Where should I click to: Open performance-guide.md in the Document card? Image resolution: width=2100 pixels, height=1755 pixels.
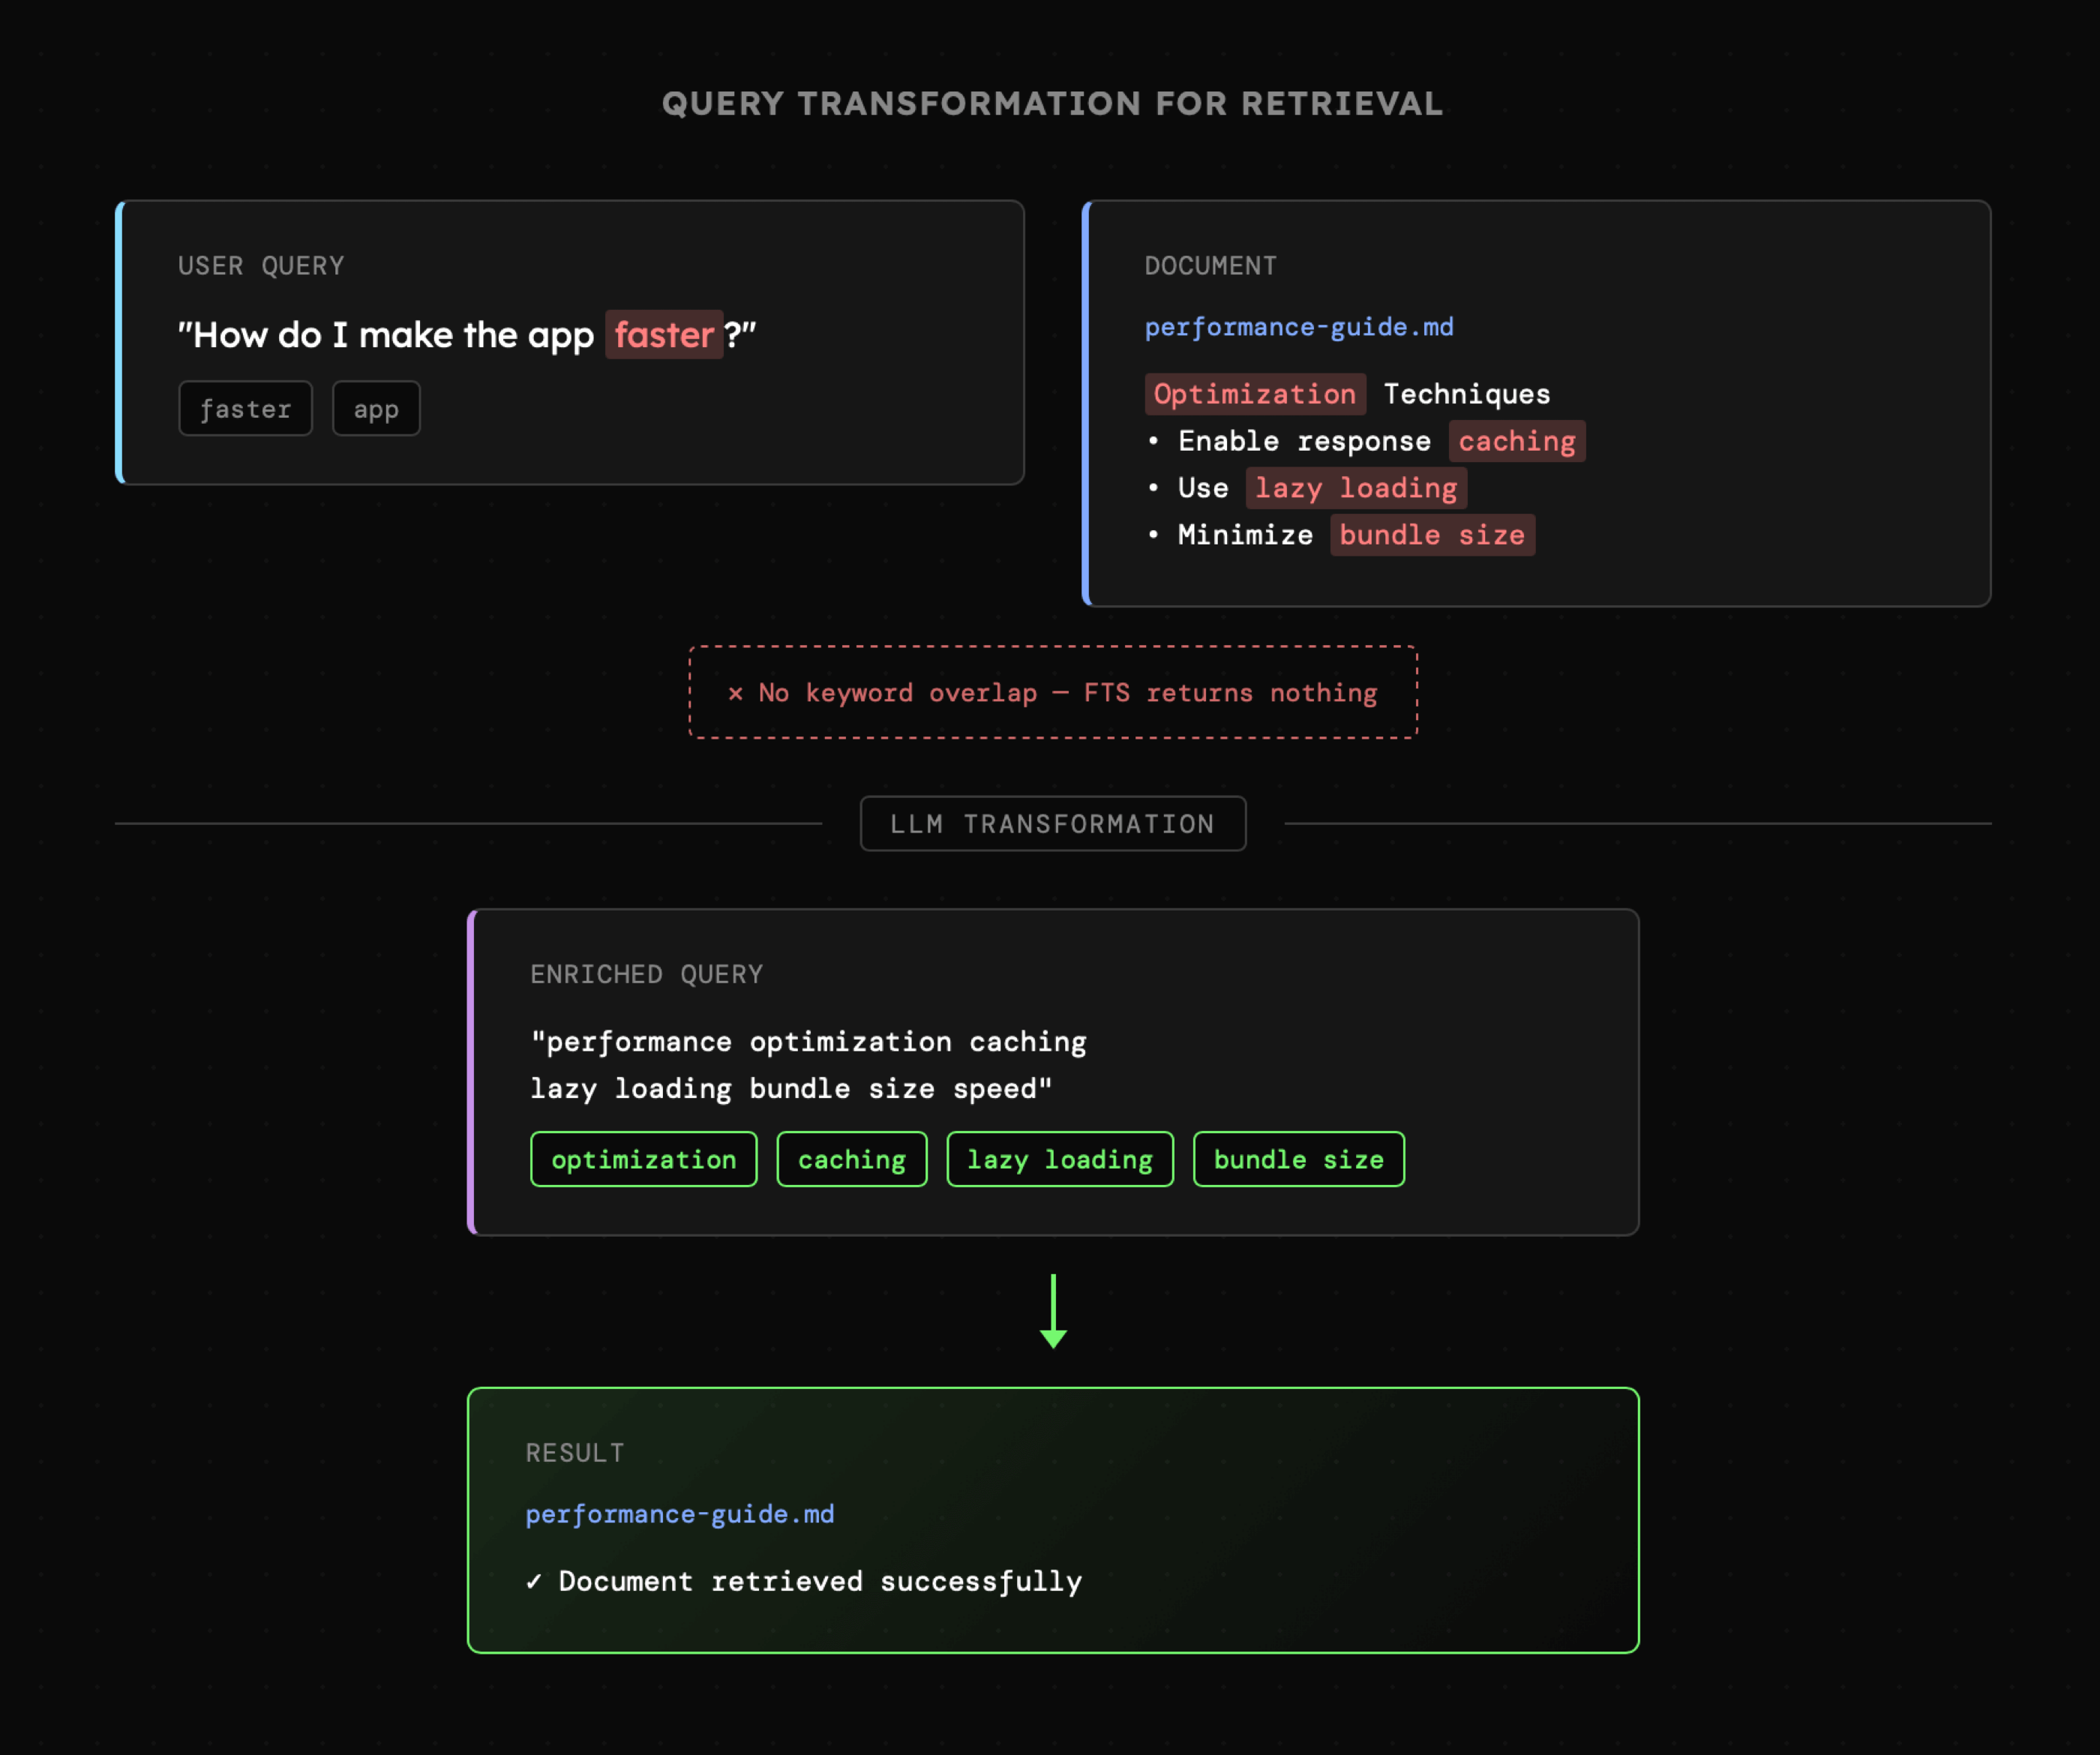point(1298,327)
